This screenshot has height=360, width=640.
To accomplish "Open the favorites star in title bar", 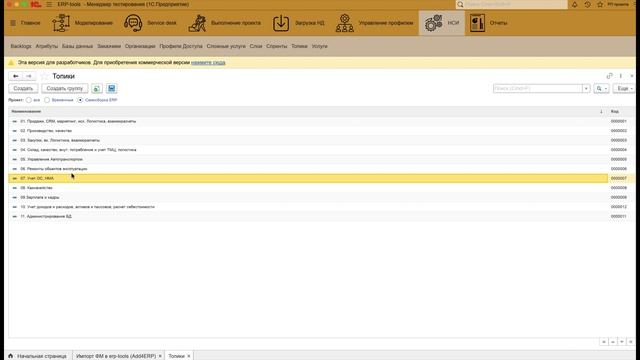I will pyautogui.click(x=600, y=4).
